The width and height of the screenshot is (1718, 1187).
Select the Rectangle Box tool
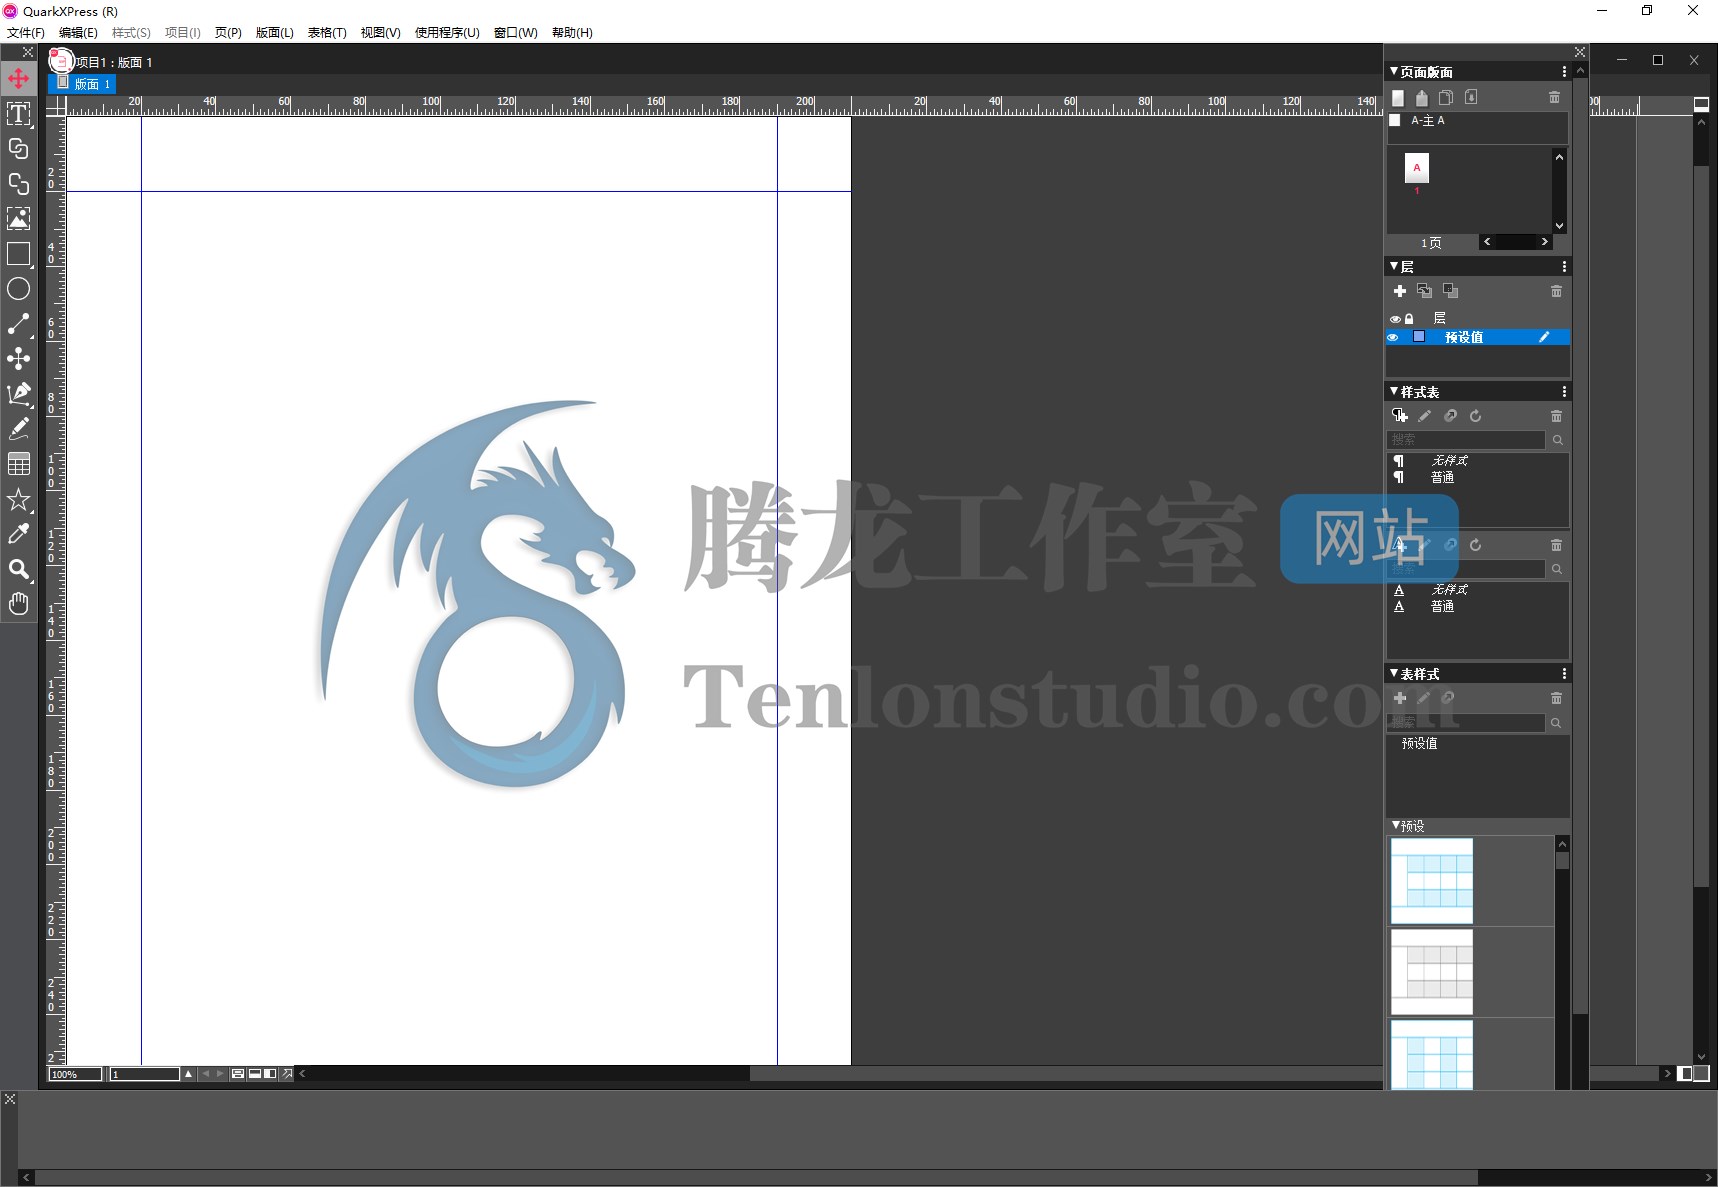18,254
